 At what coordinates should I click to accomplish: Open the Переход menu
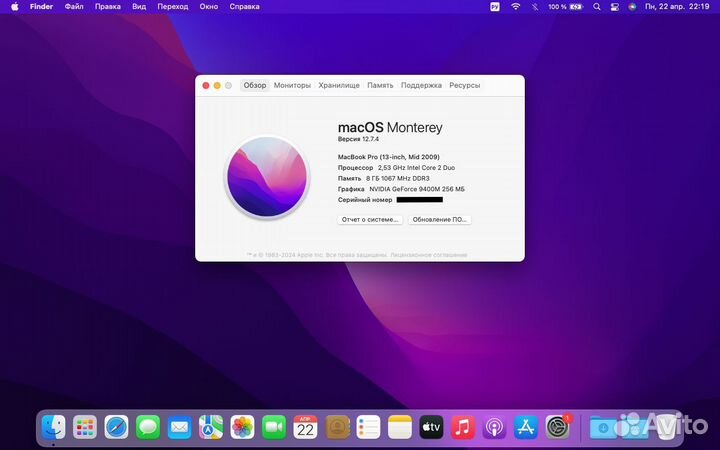173,6
